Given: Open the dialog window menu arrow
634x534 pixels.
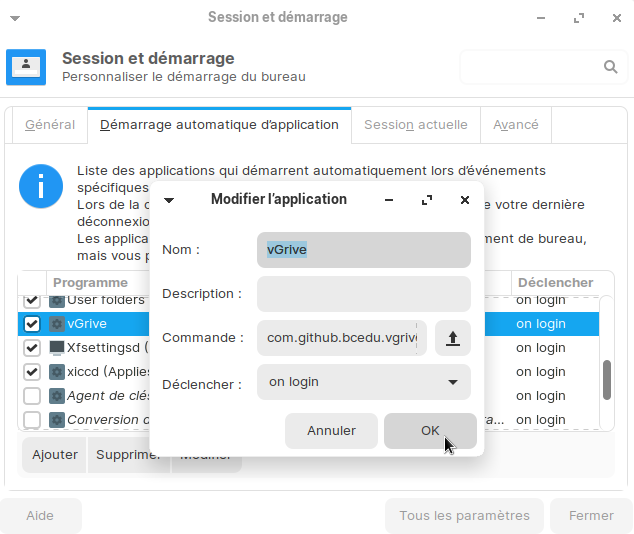Looking at the screenshot, I should 169,200.
